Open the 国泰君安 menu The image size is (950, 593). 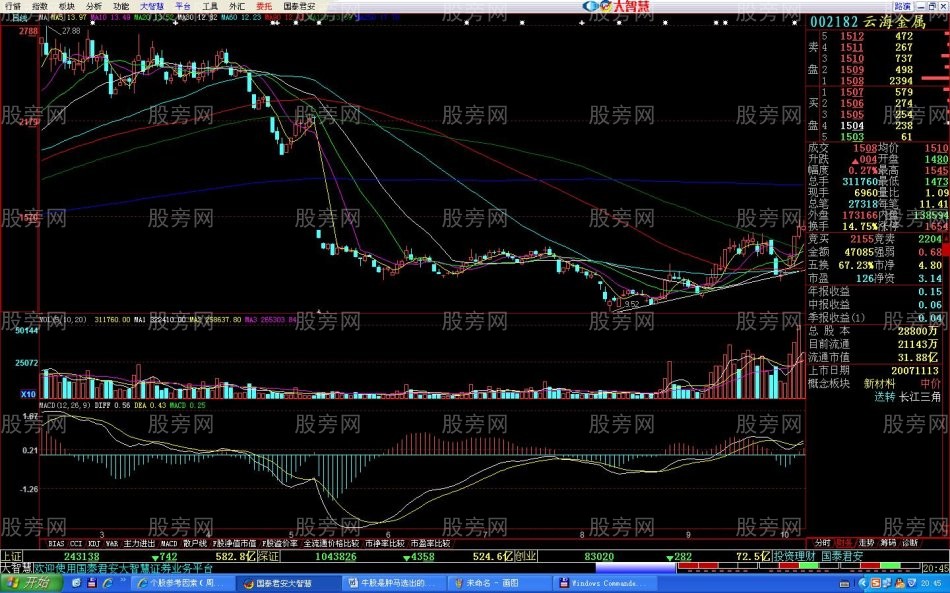click(299, 6)
